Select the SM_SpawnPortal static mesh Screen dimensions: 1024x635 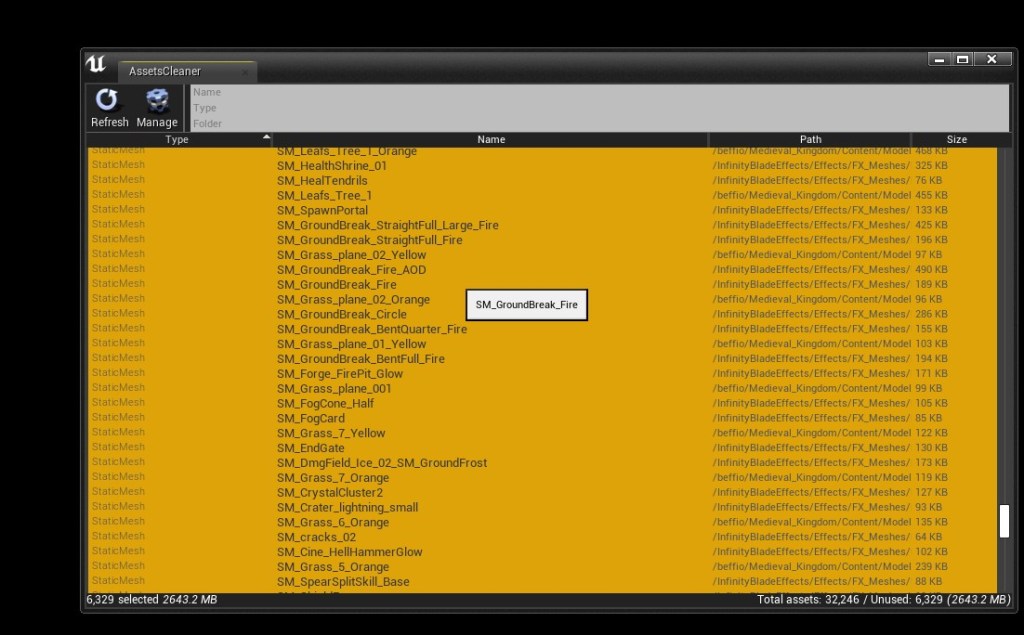tap(322, 211)
